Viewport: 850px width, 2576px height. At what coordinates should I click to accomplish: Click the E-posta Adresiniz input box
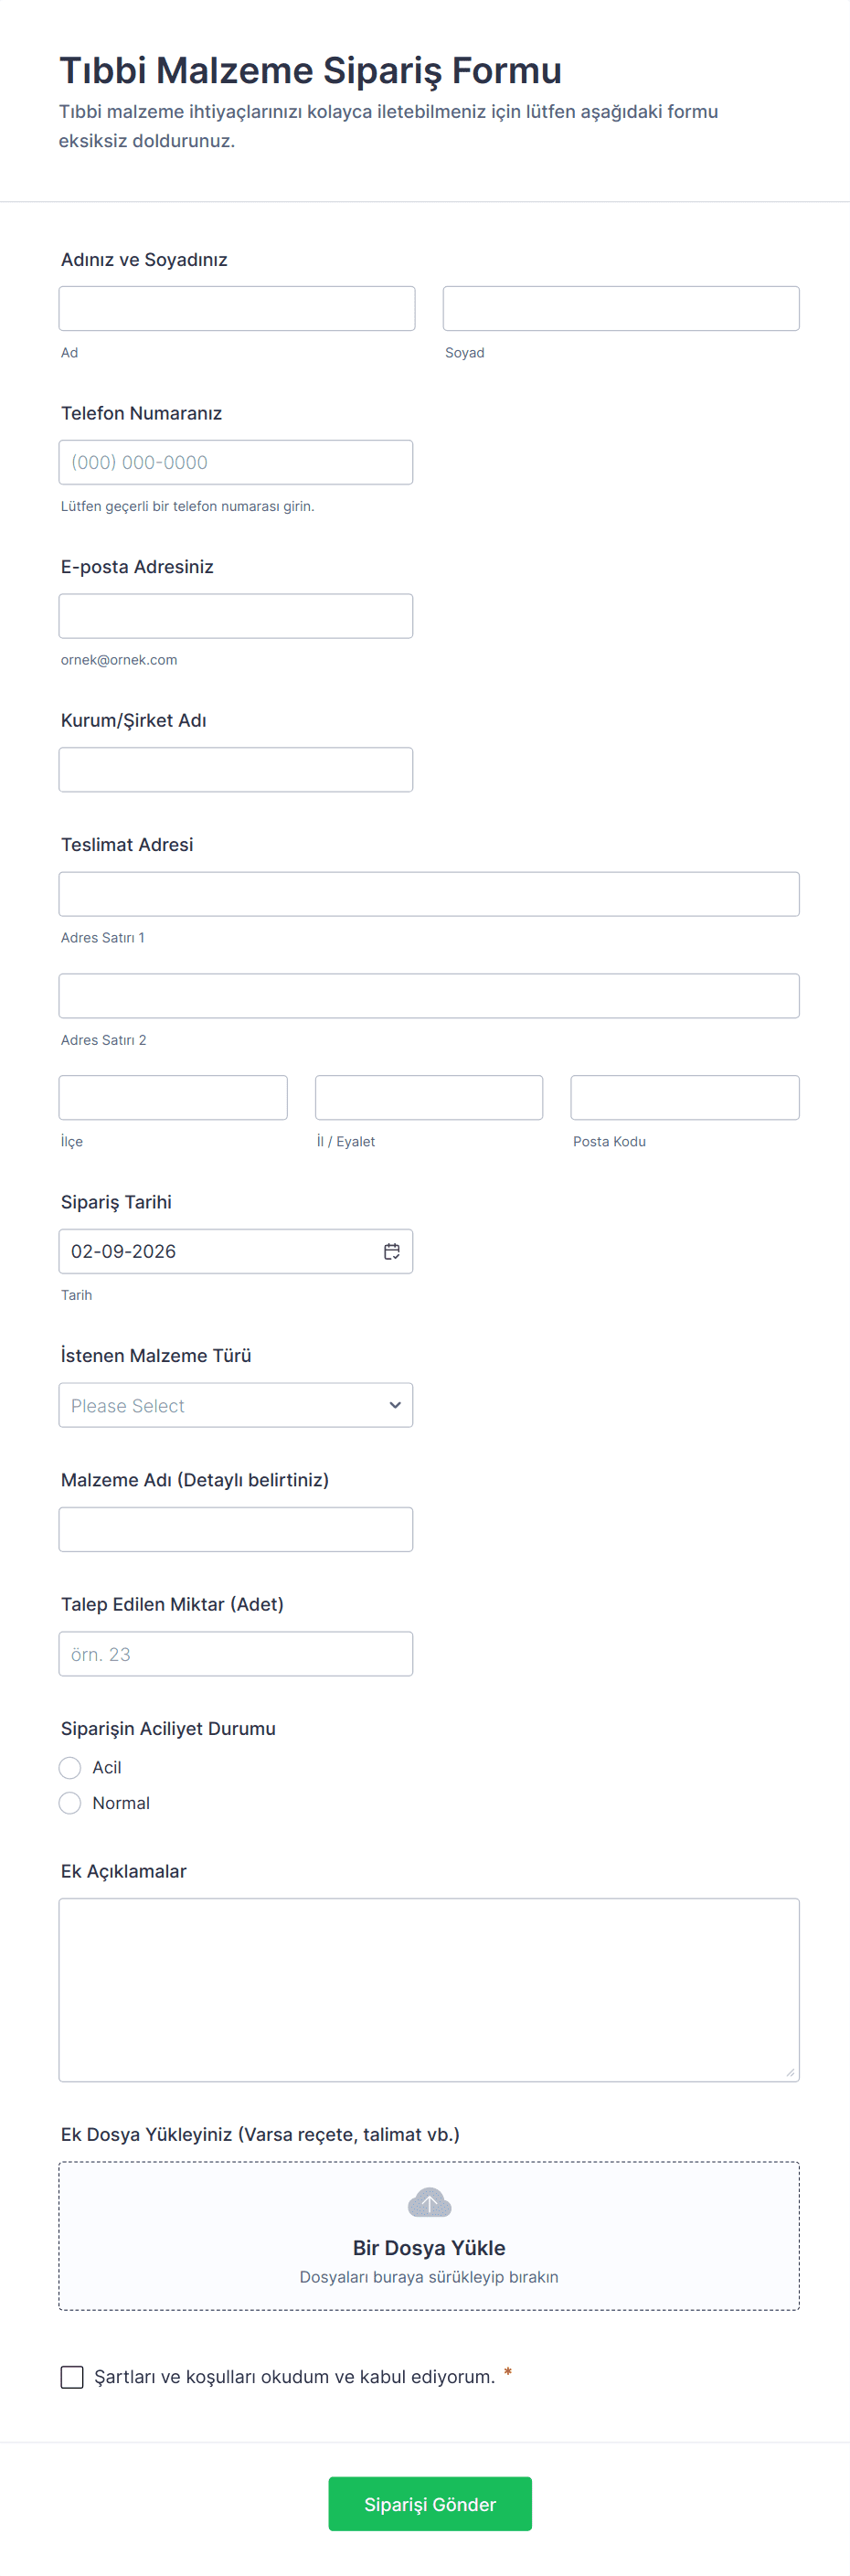[235, 616]
